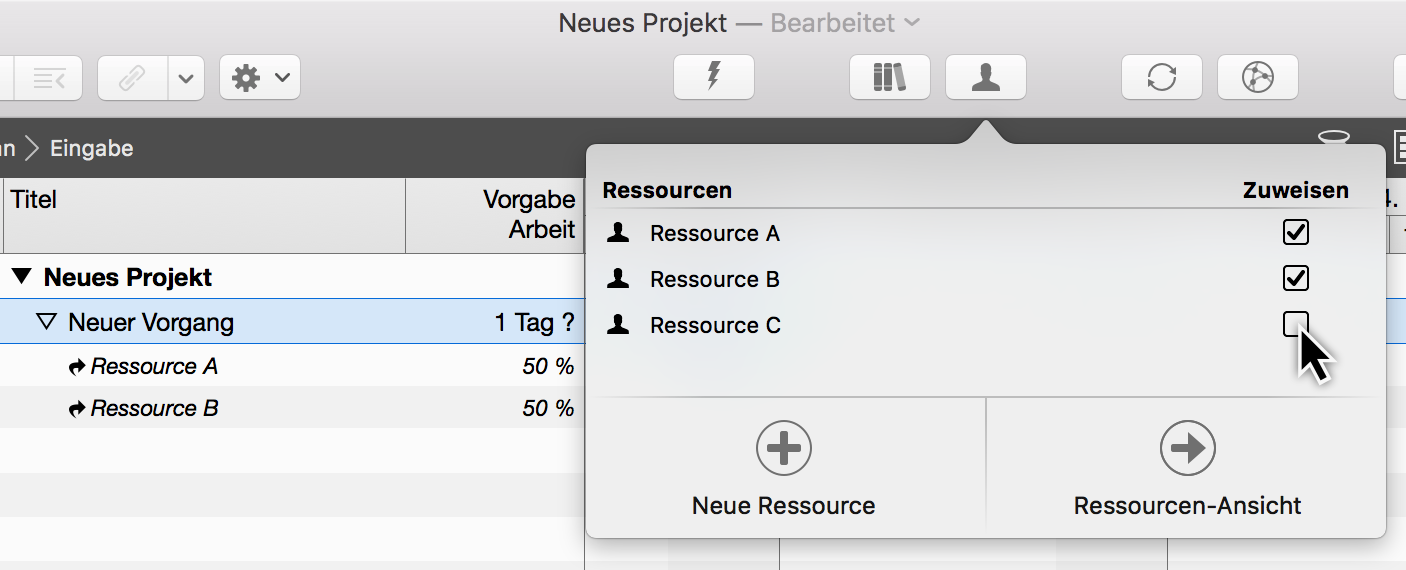Check the Ressource C assignment checkbox
This screenshot has height=570, width=1406.
point(1295,323)
